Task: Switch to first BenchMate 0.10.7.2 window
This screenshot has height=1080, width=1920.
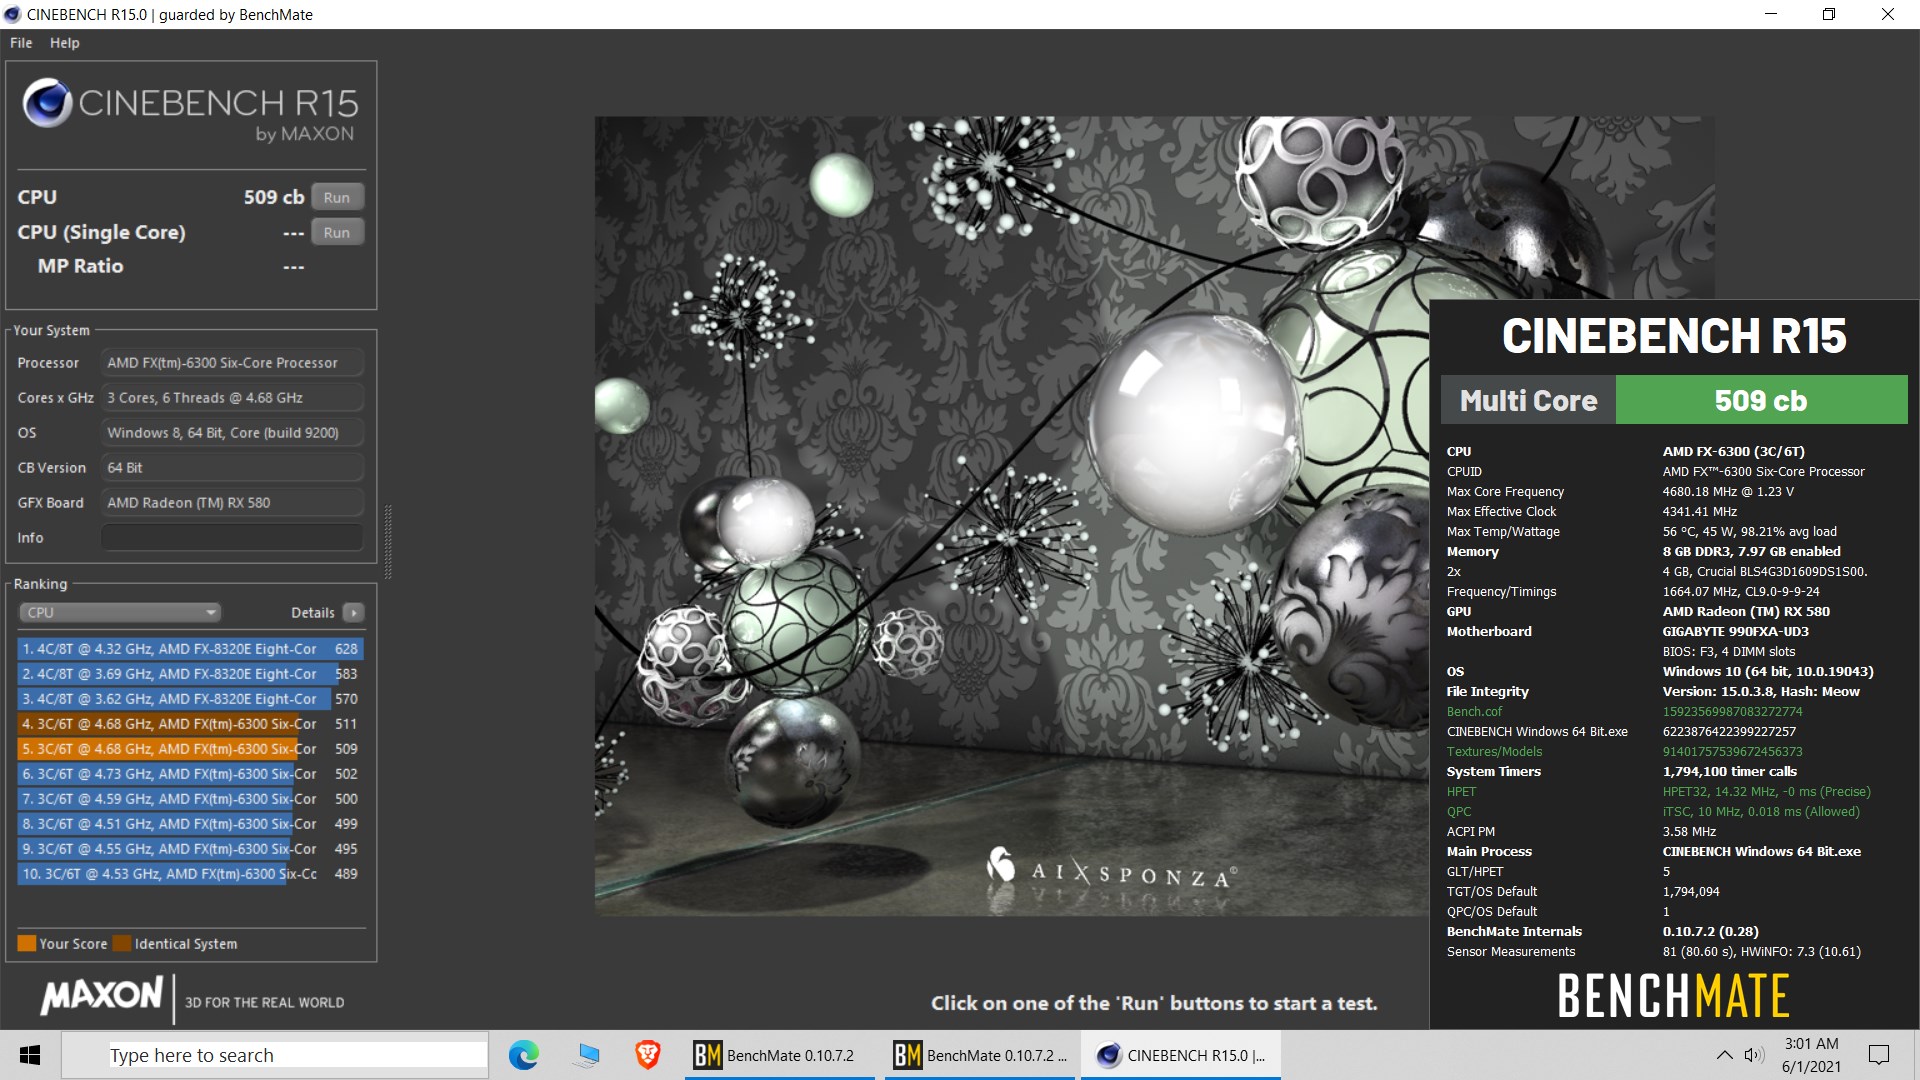Action: (779, 1055)
